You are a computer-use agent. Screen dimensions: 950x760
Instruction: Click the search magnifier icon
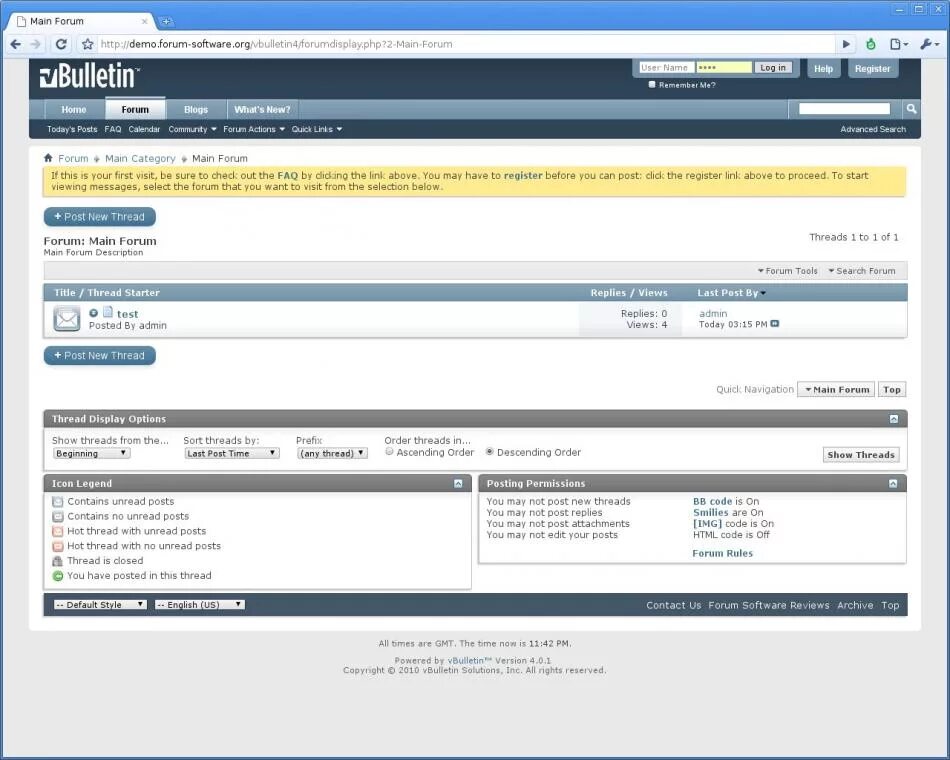click(911, 109)
